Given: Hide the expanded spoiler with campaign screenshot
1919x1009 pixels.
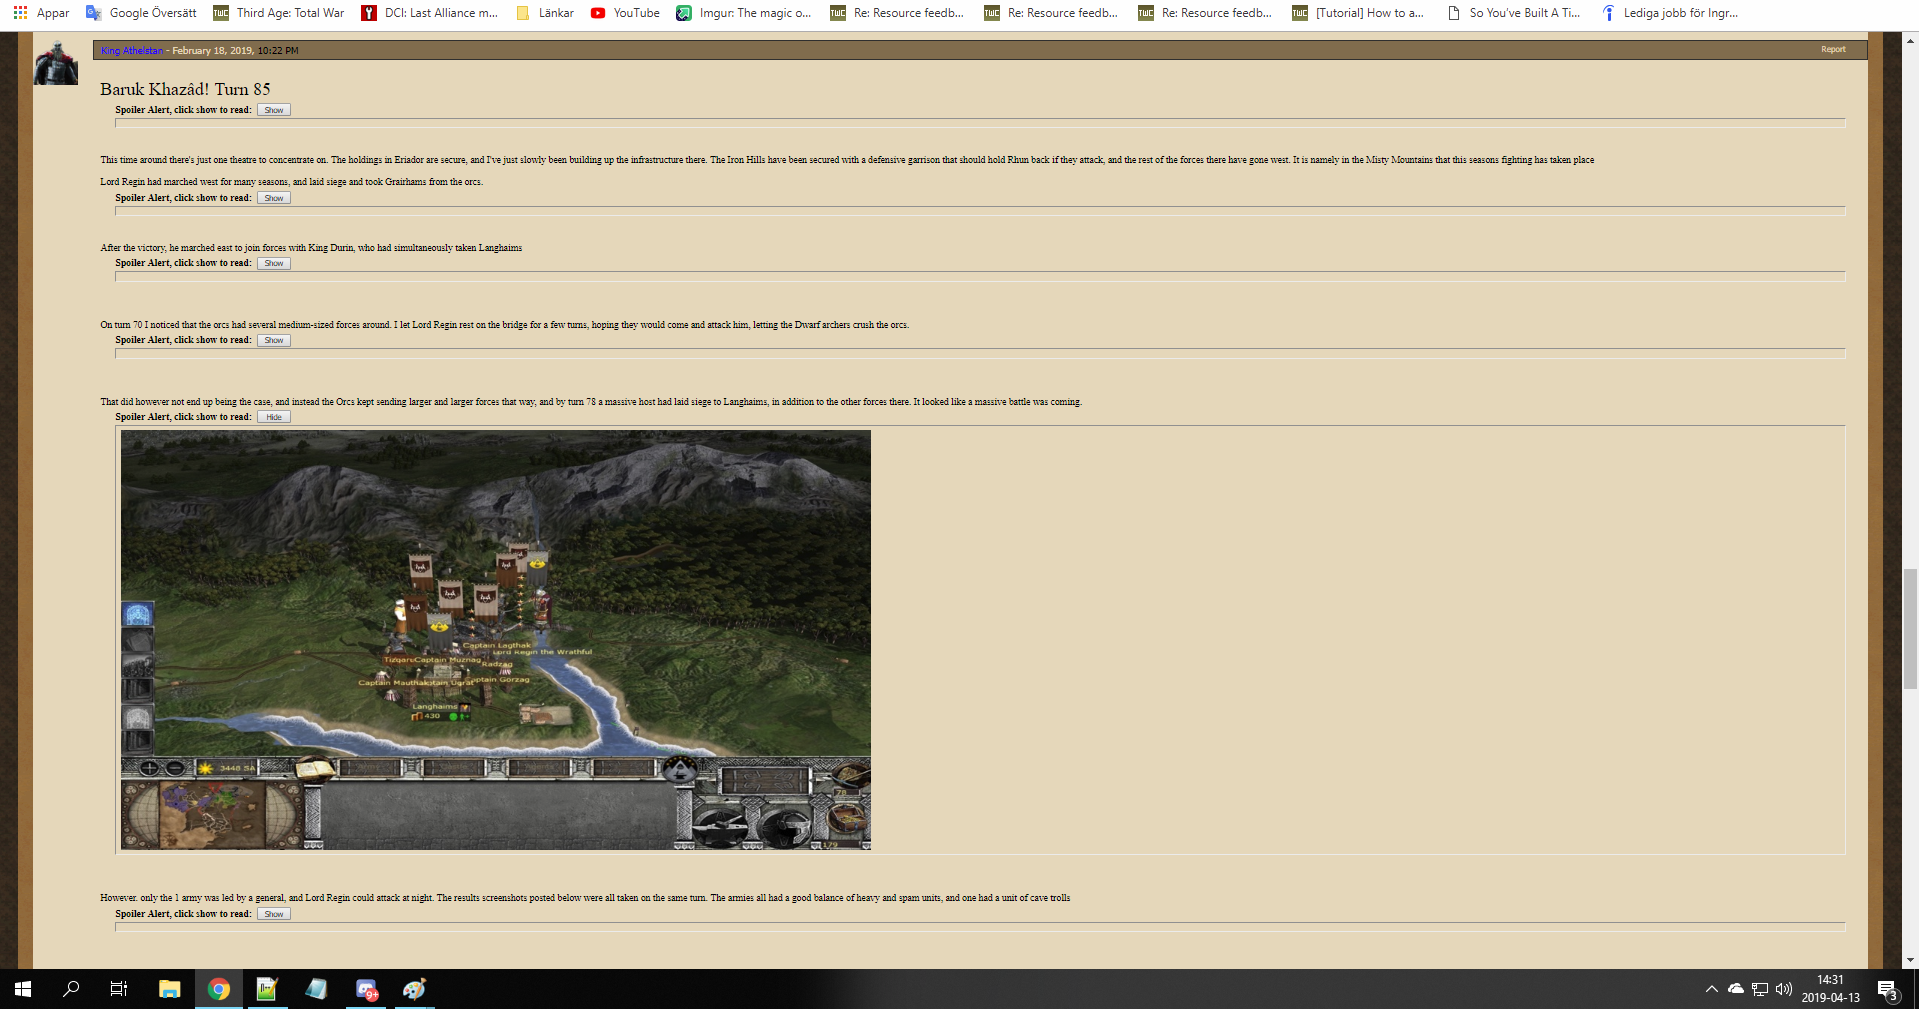Looking at the screenshot, I should point(274,417).
